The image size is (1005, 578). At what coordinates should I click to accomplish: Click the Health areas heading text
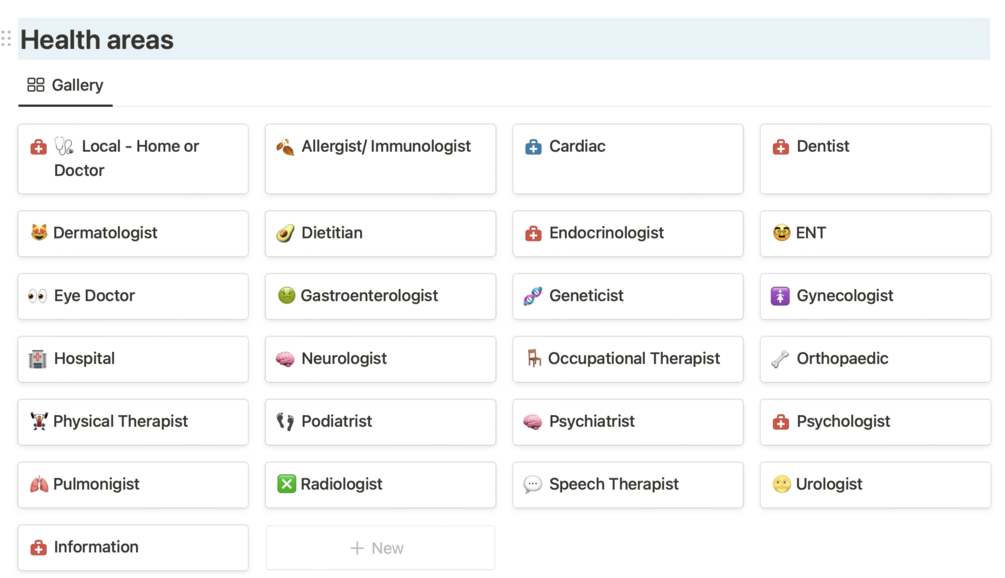(97, 40)
